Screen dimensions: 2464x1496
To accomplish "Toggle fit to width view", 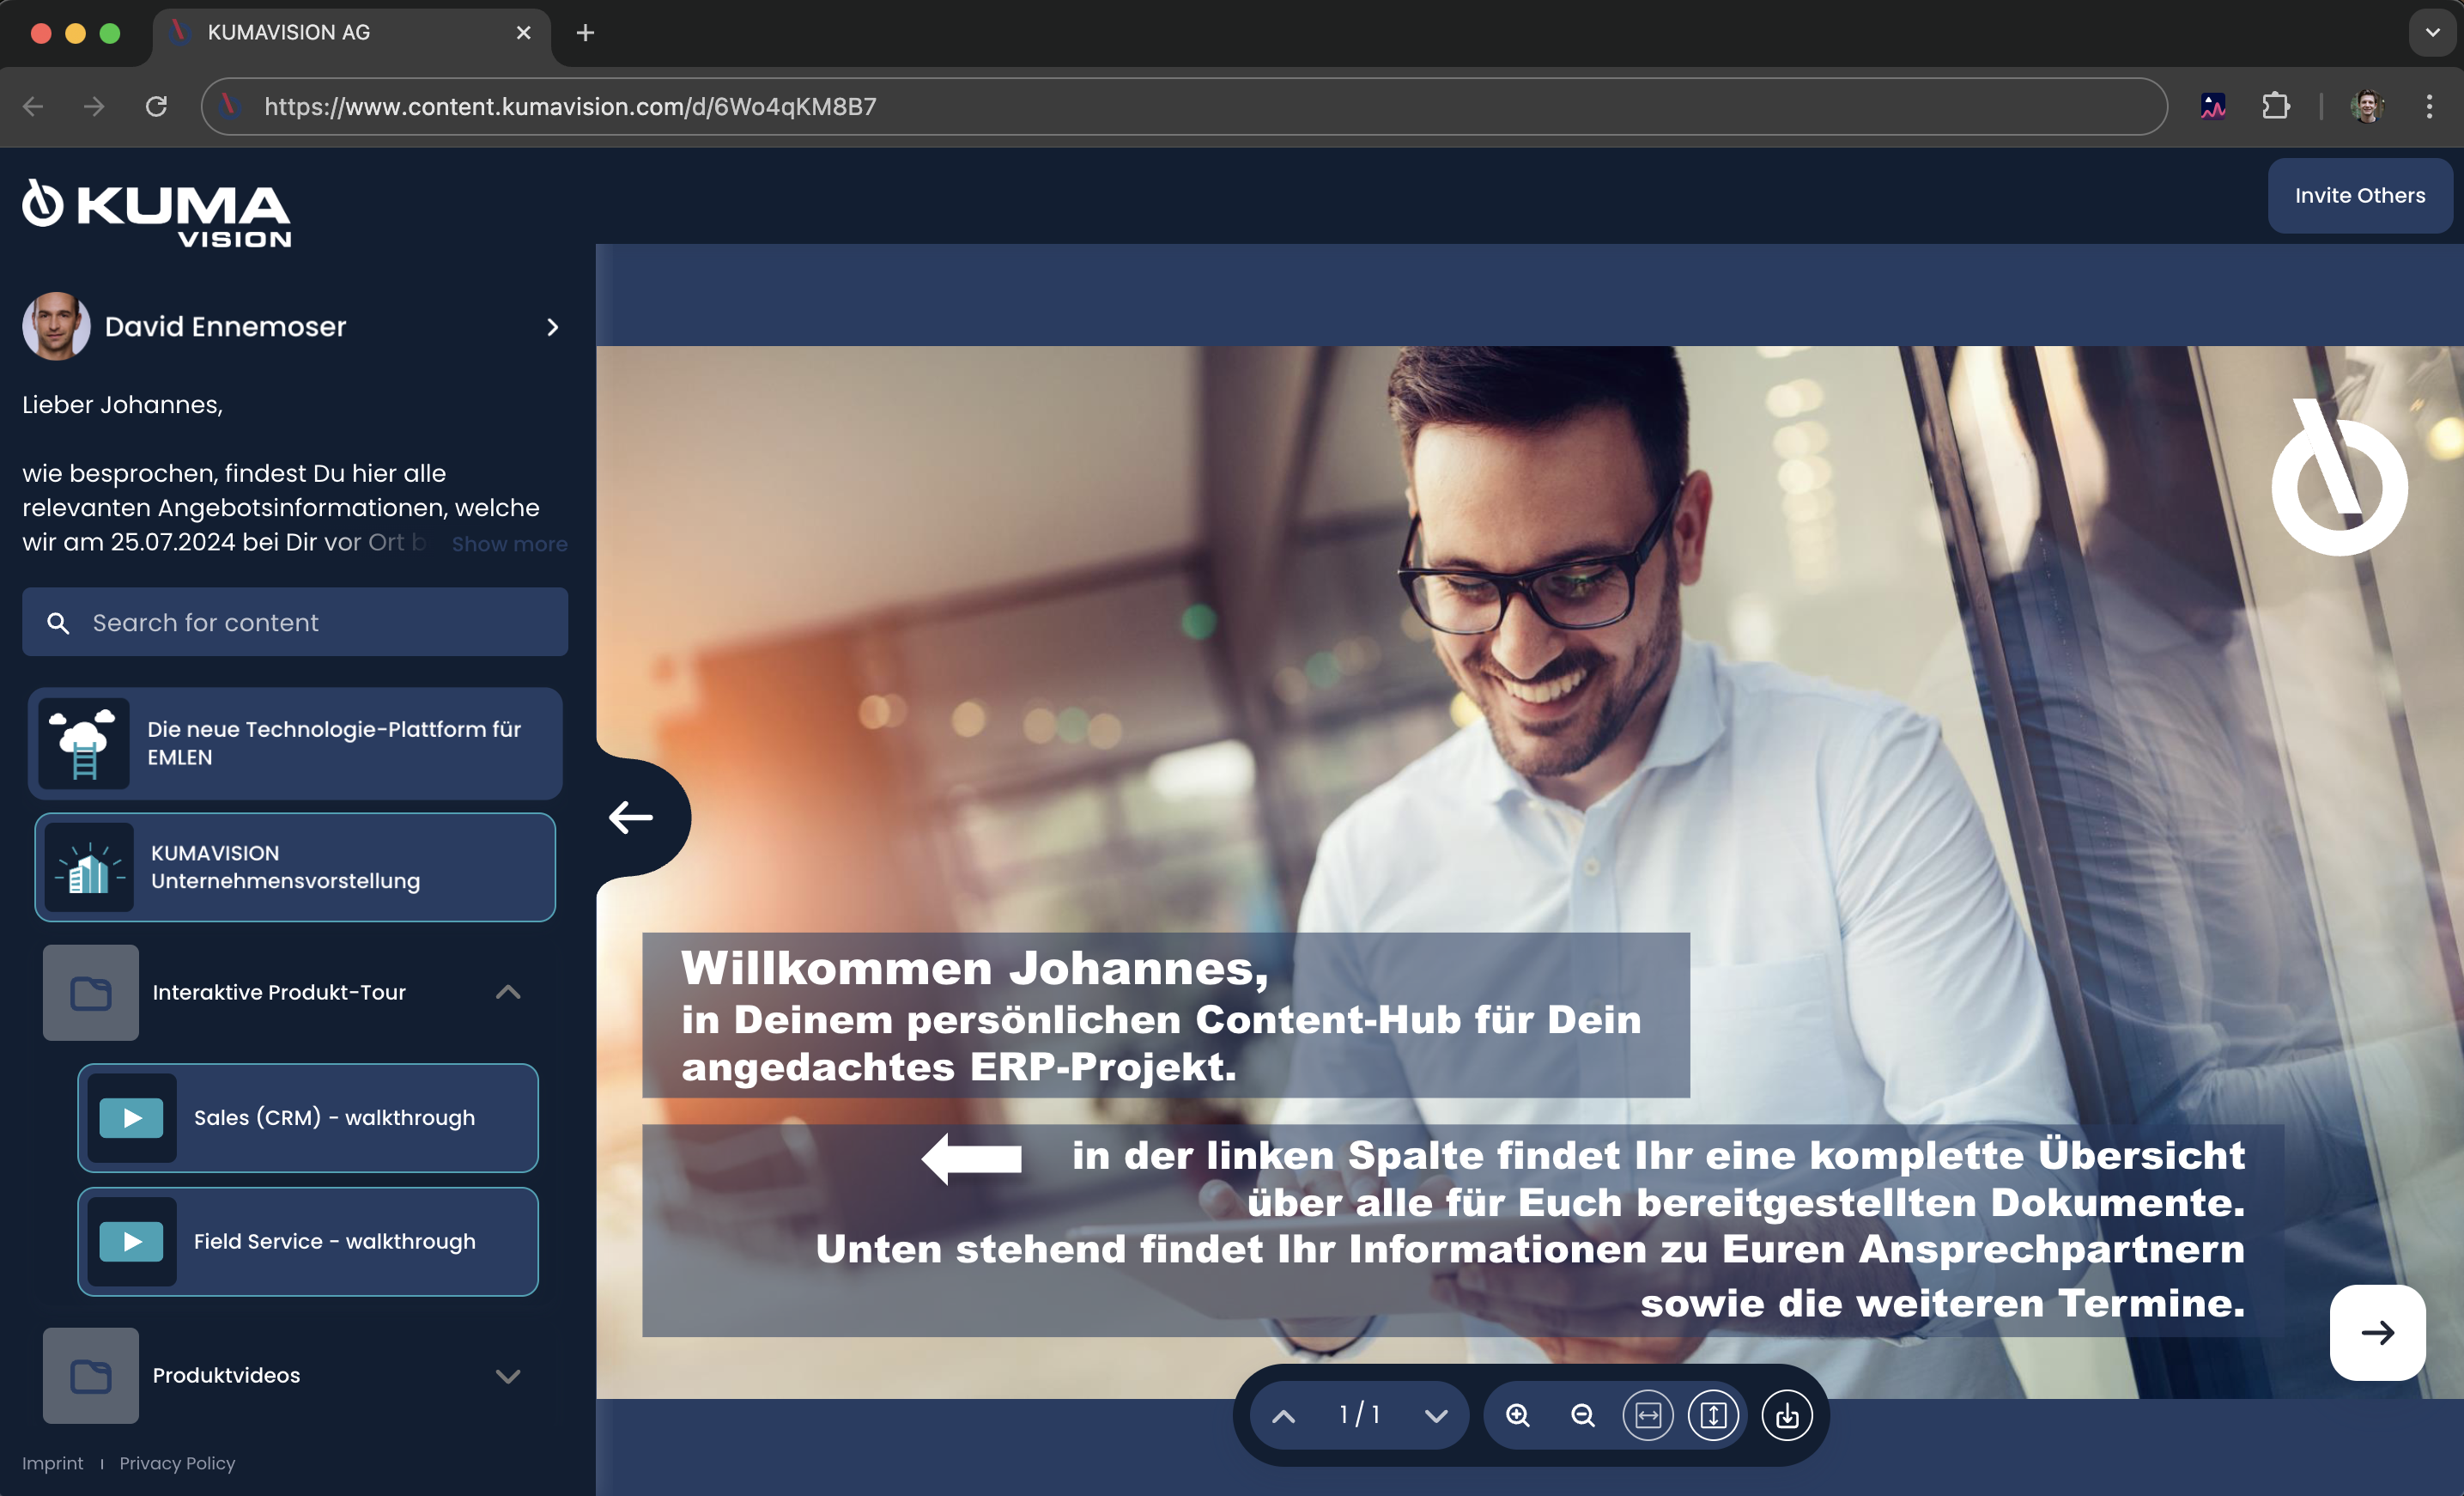I will pyautogui.click(x=1647, y=1415).
